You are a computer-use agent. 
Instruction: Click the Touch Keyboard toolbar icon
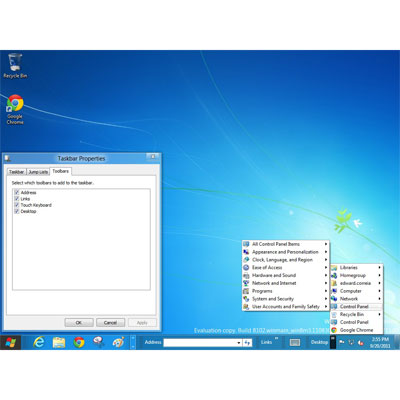(295, 342)
